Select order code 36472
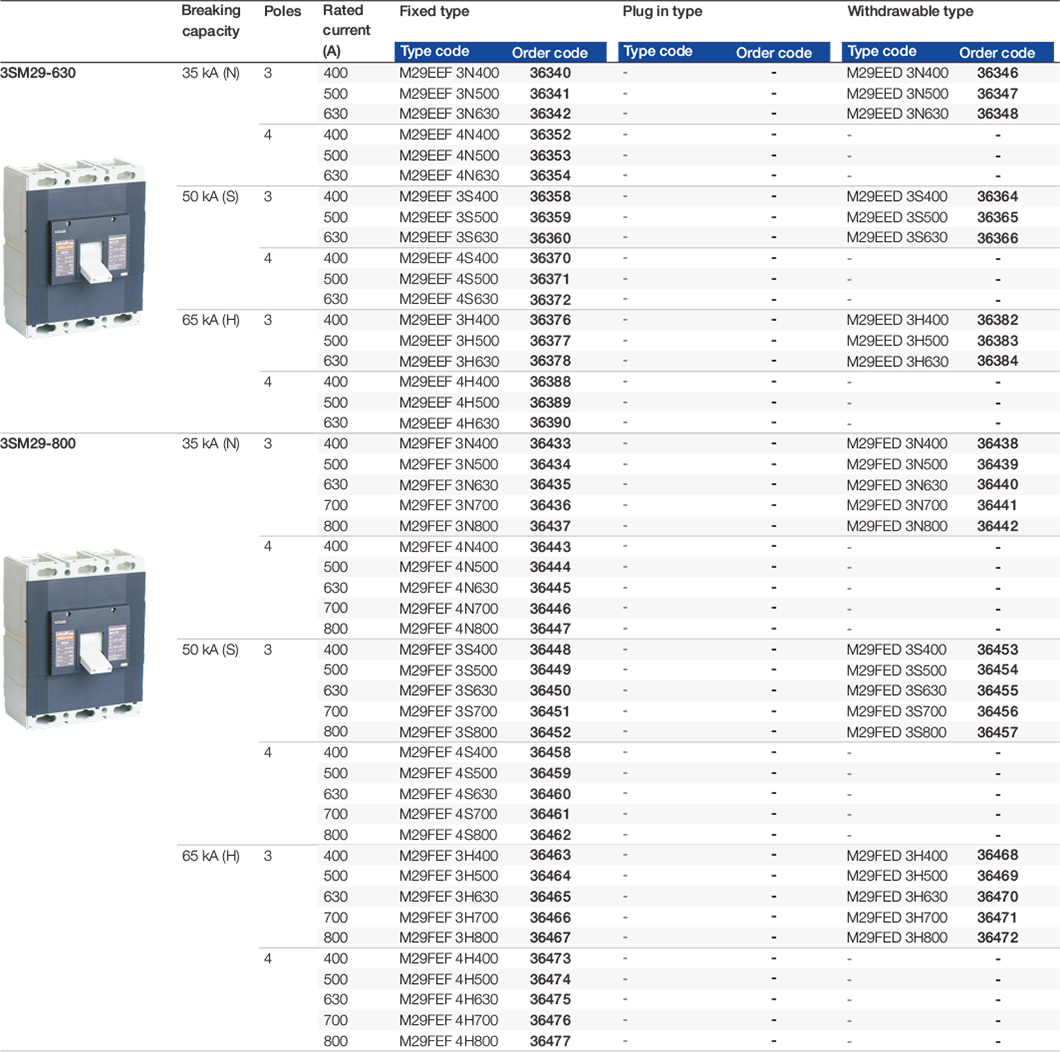This screenshot has width=1060, height=1052. click(997, 938)
